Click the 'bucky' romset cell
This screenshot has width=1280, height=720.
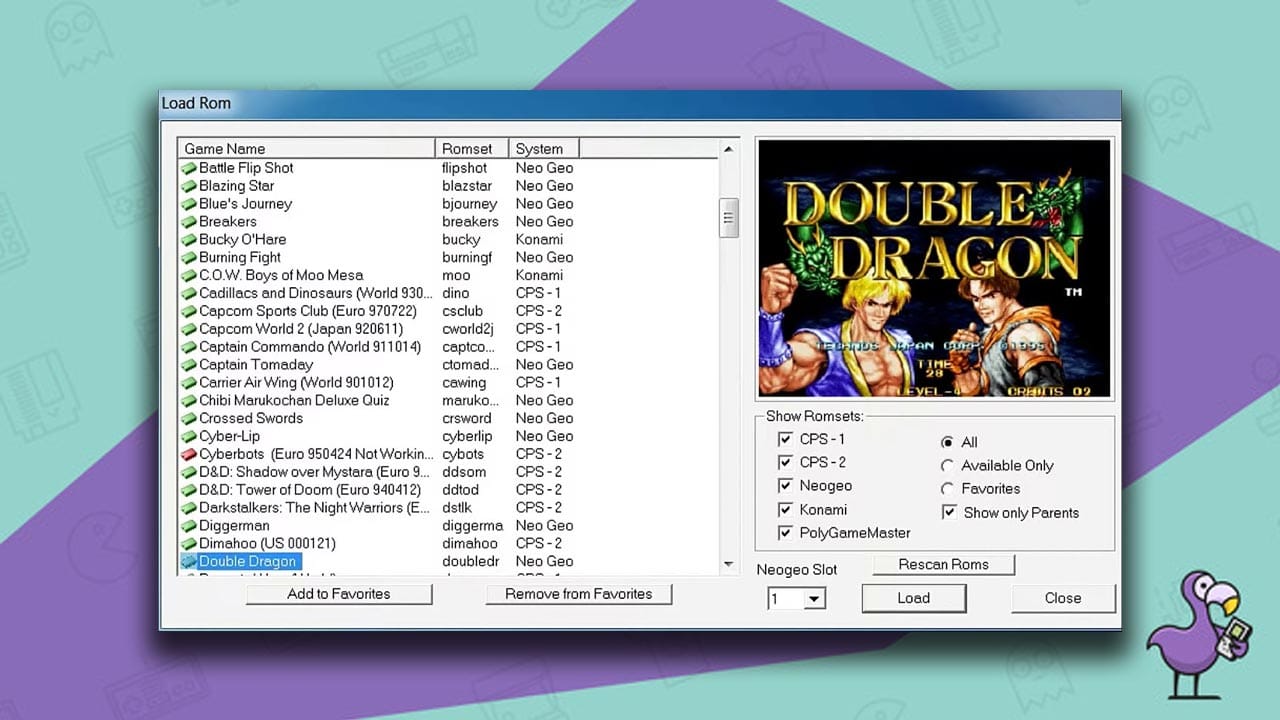pos(461,240)
